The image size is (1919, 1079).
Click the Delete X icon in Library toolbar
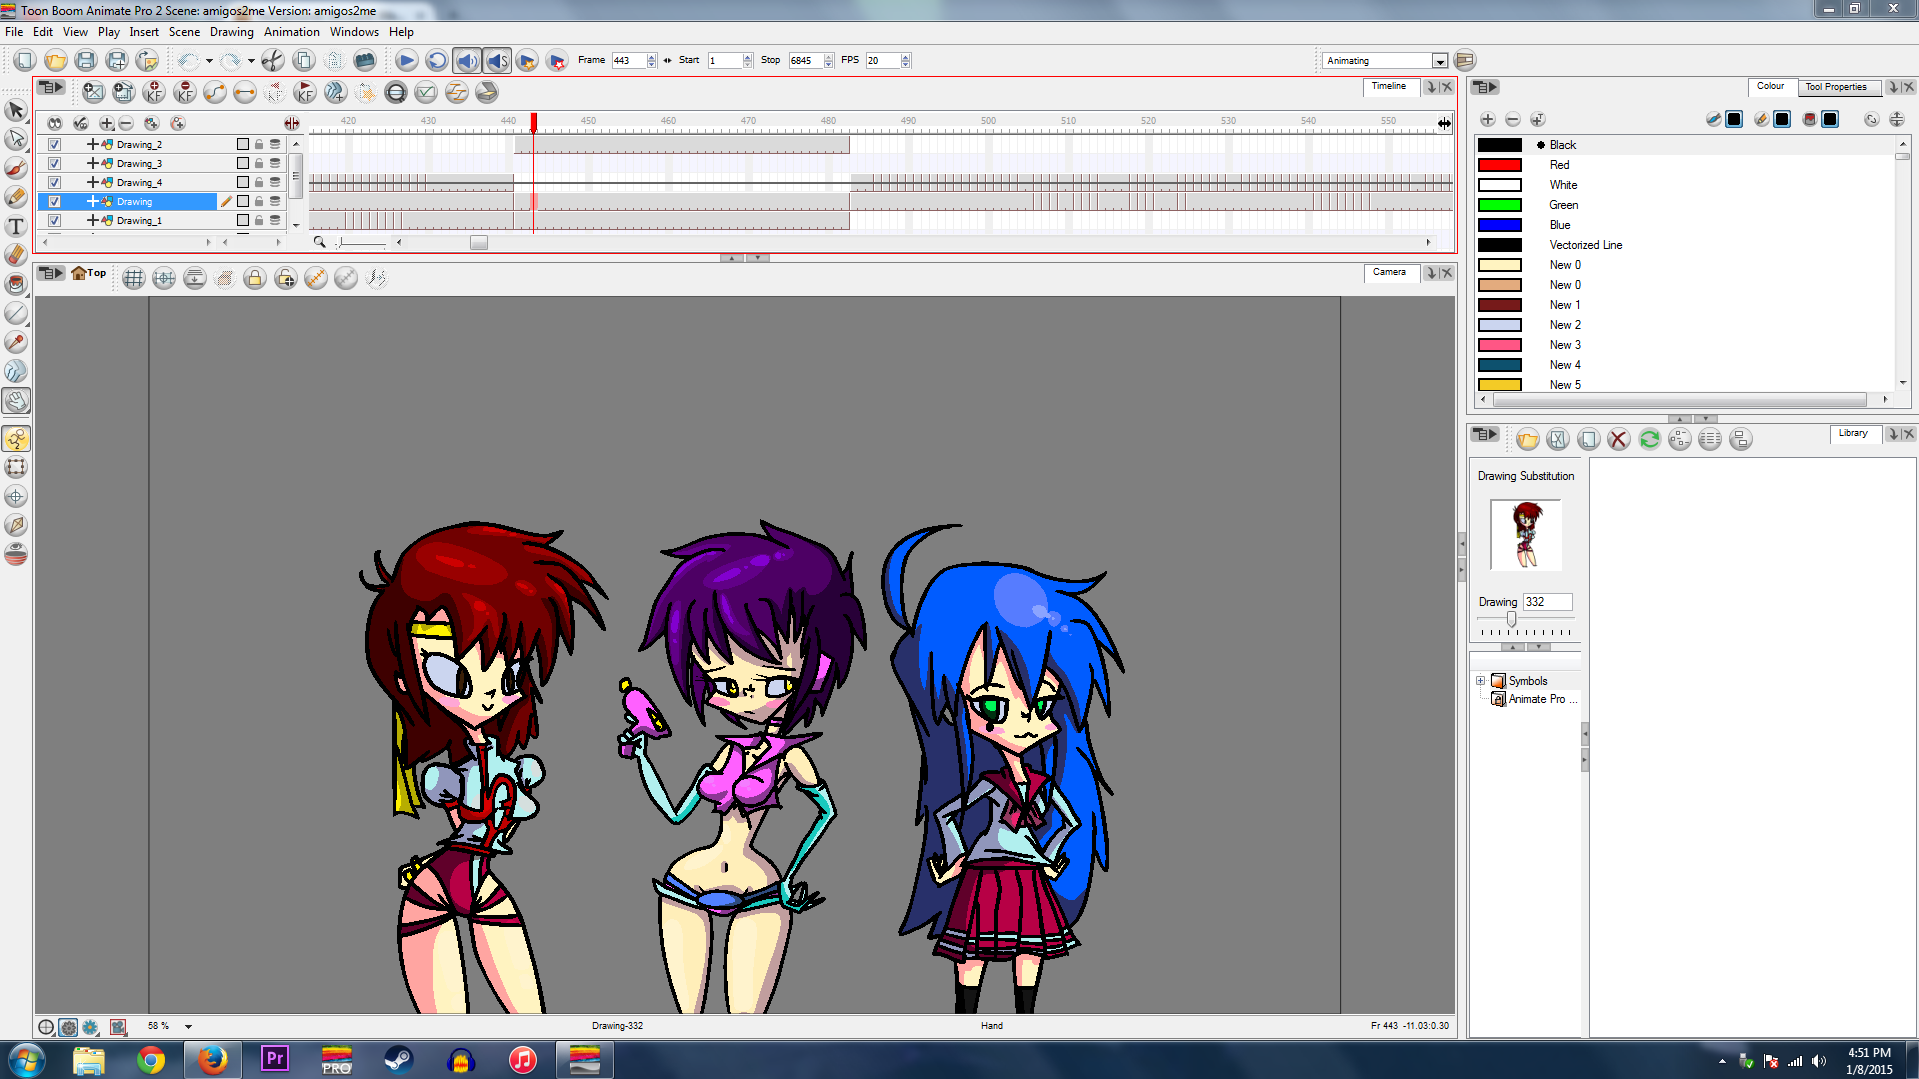1619,439
